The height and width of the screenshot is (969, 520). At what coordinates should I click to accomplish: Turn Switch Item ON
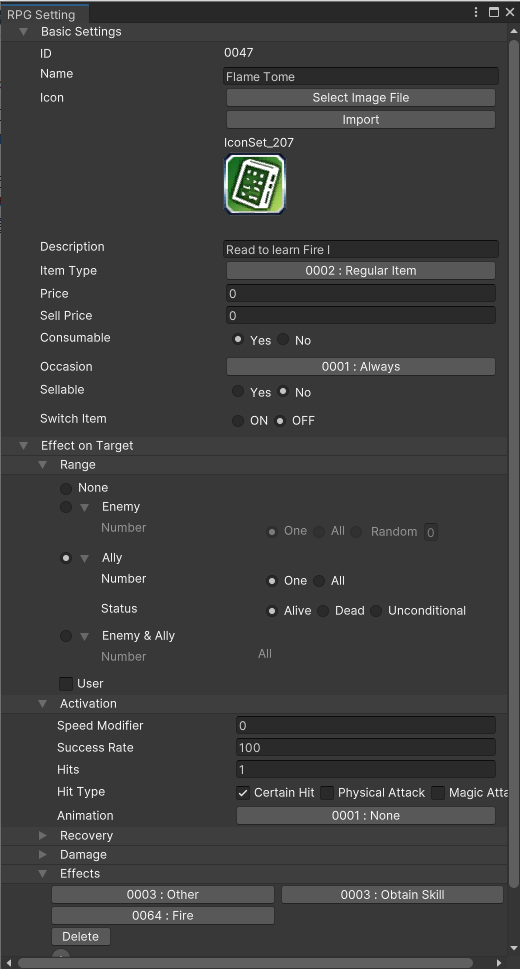pos(238,421)
